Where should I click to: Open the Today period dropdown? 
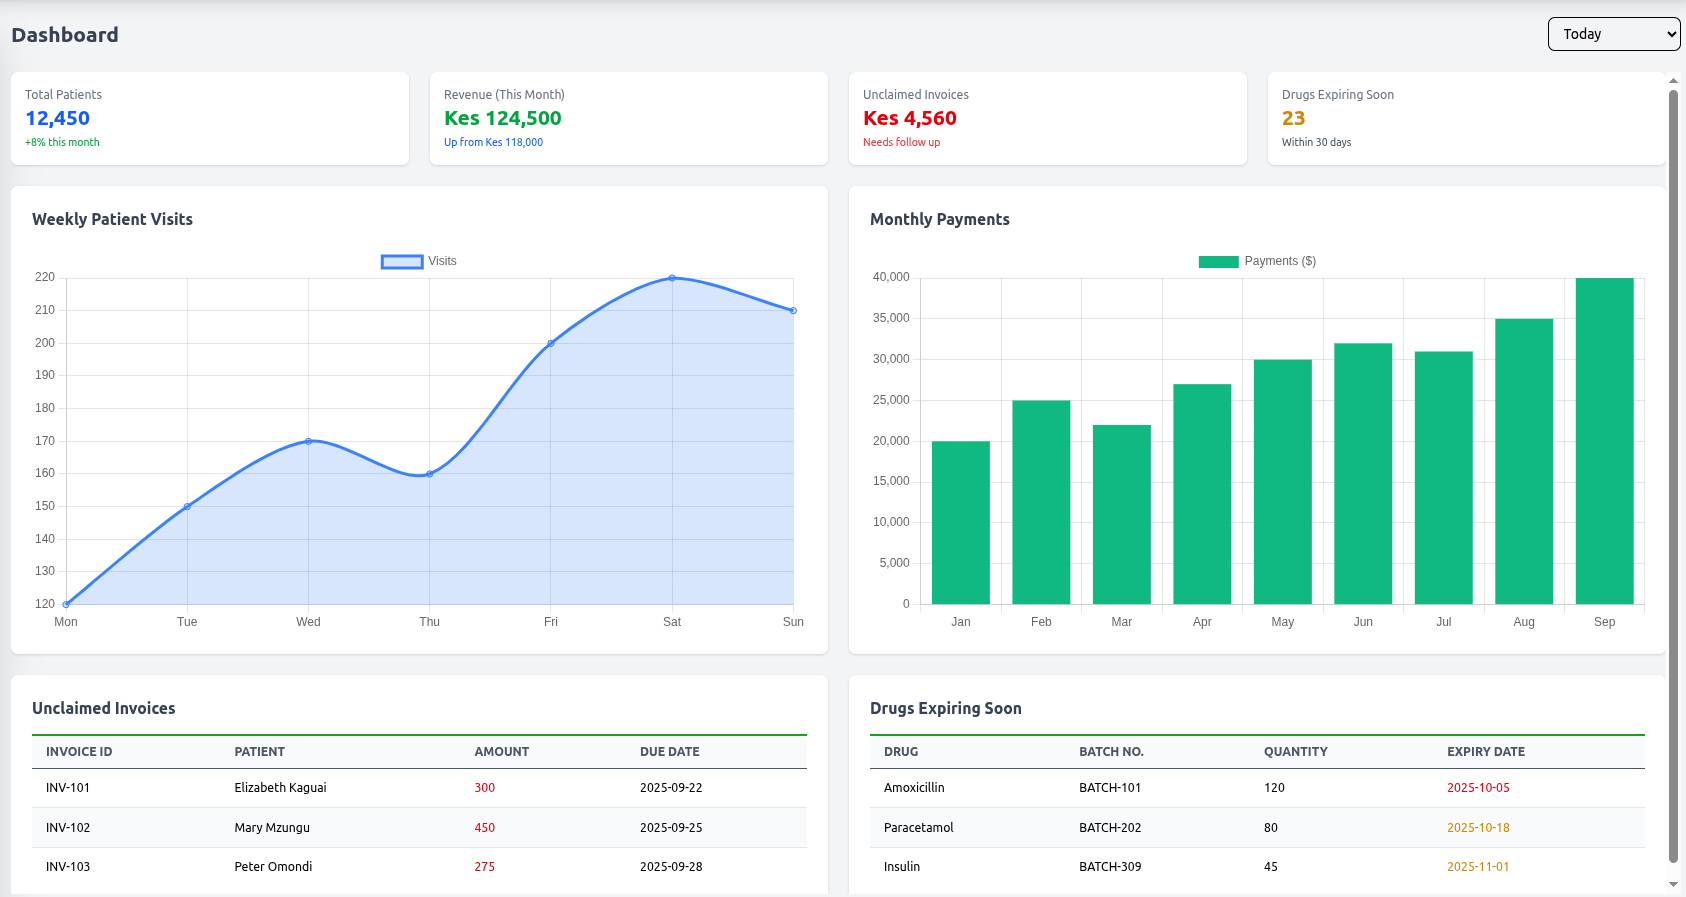click(x=1614, y=34)
